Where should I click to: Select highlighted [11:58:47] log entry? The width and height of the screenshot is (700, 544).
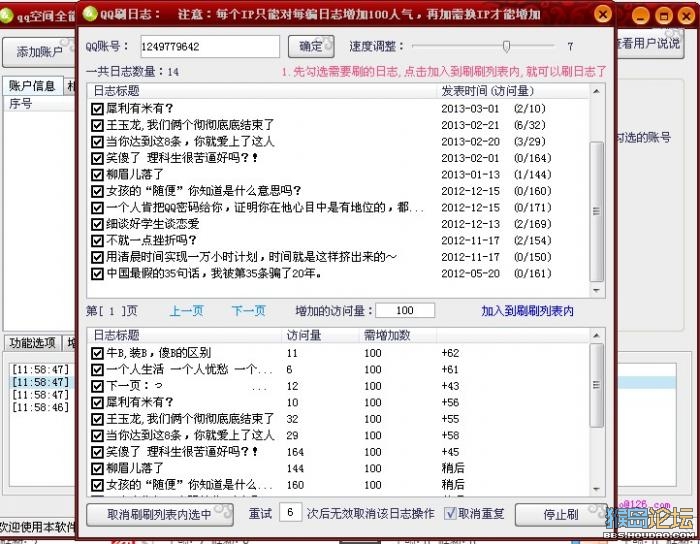(41, 382)
